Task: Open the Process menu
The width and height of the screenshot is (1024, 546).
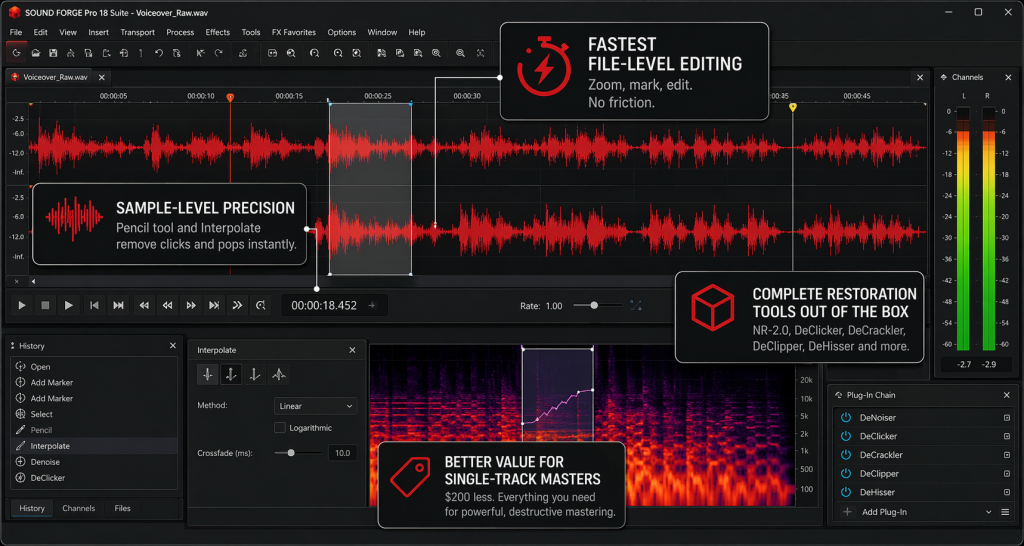Action: (x=180, y=32)
